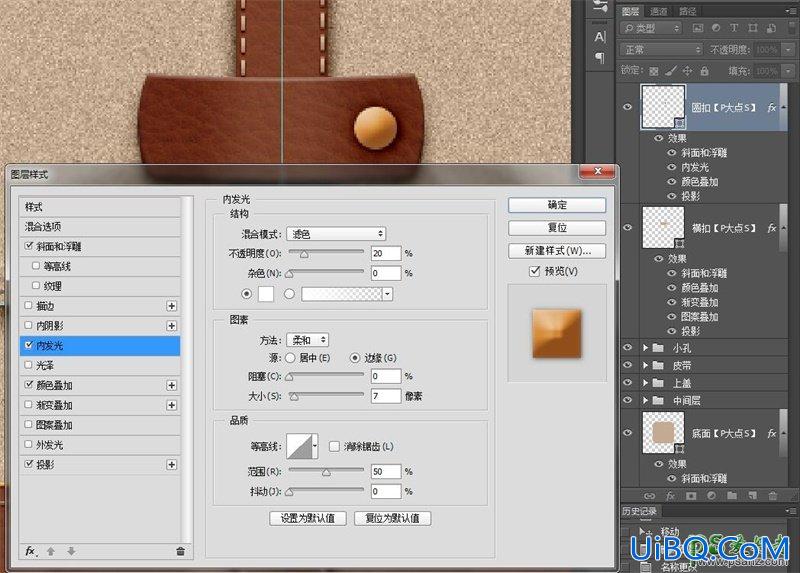Viewport: 800px width, 573px height.
Task: Enable the 纹理 checkbox
Action: (36, 286)
